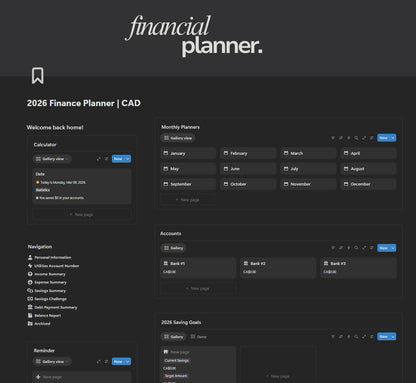Add New page under Accounts
Image resolution: width=416 pixels, height=383 pixels.
[x=198, y=288]
